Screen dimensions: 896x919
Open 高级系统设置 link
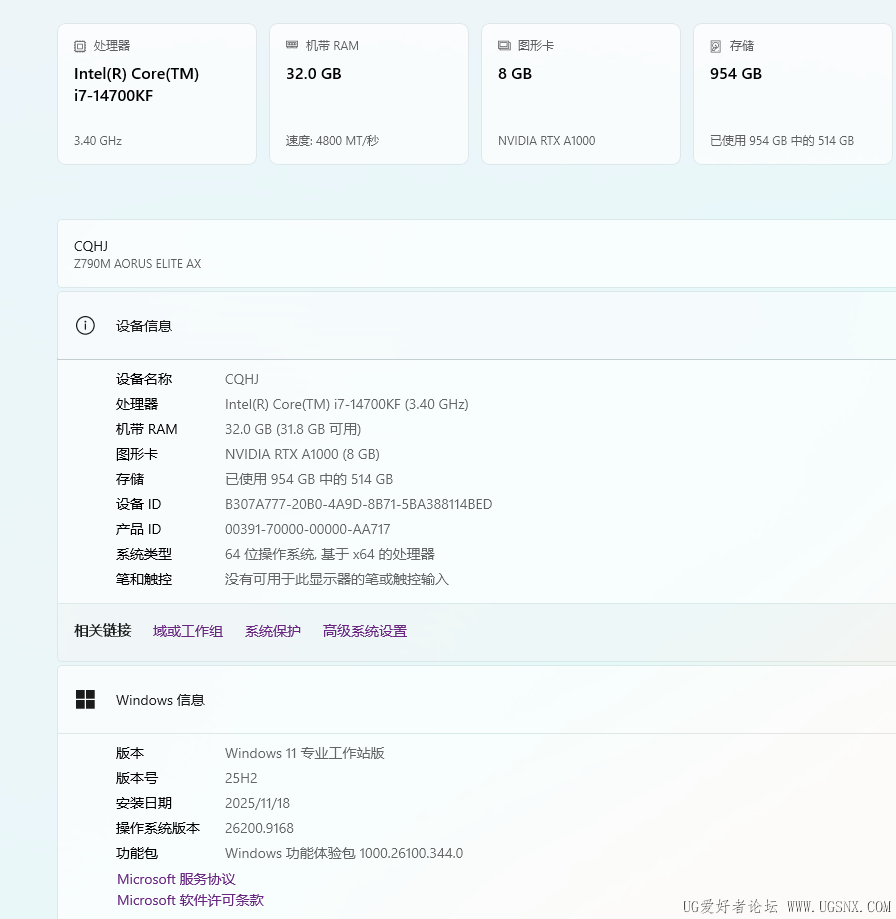(364, 631)
